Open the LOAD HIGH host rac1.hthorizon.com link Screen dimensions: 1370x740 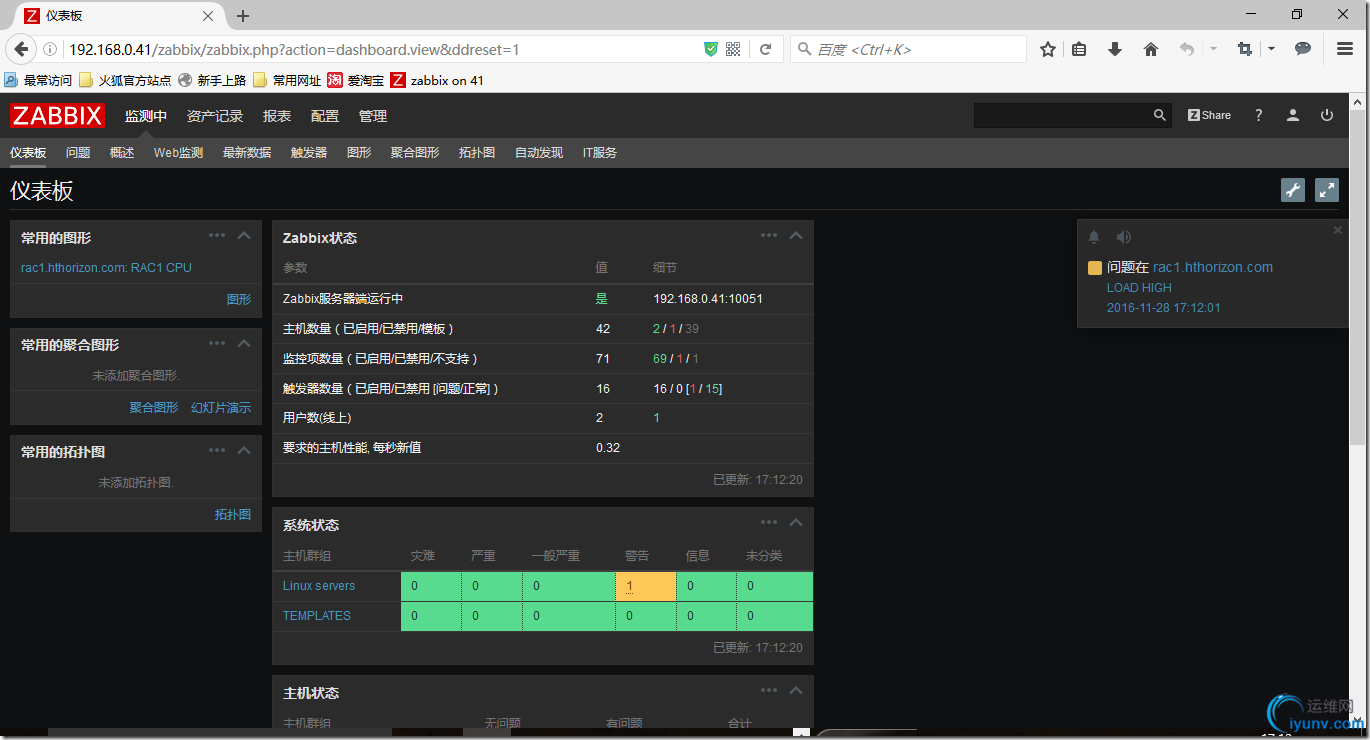click(x=1212, y=267)
